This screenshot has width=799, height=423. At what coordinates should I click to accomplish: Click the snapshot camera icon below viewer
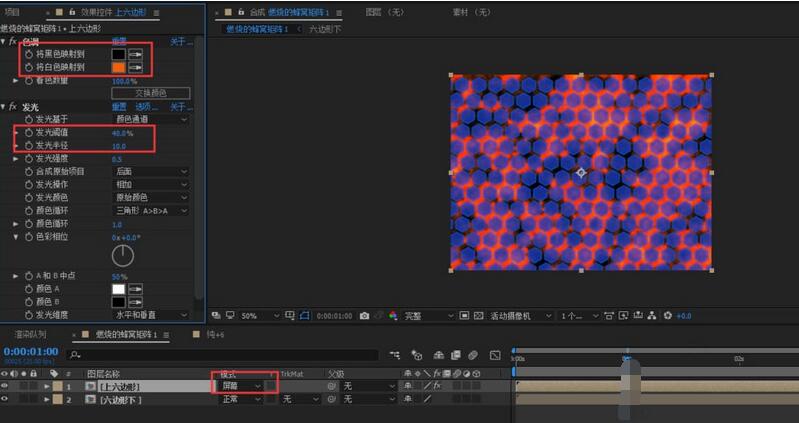[364, 316]
